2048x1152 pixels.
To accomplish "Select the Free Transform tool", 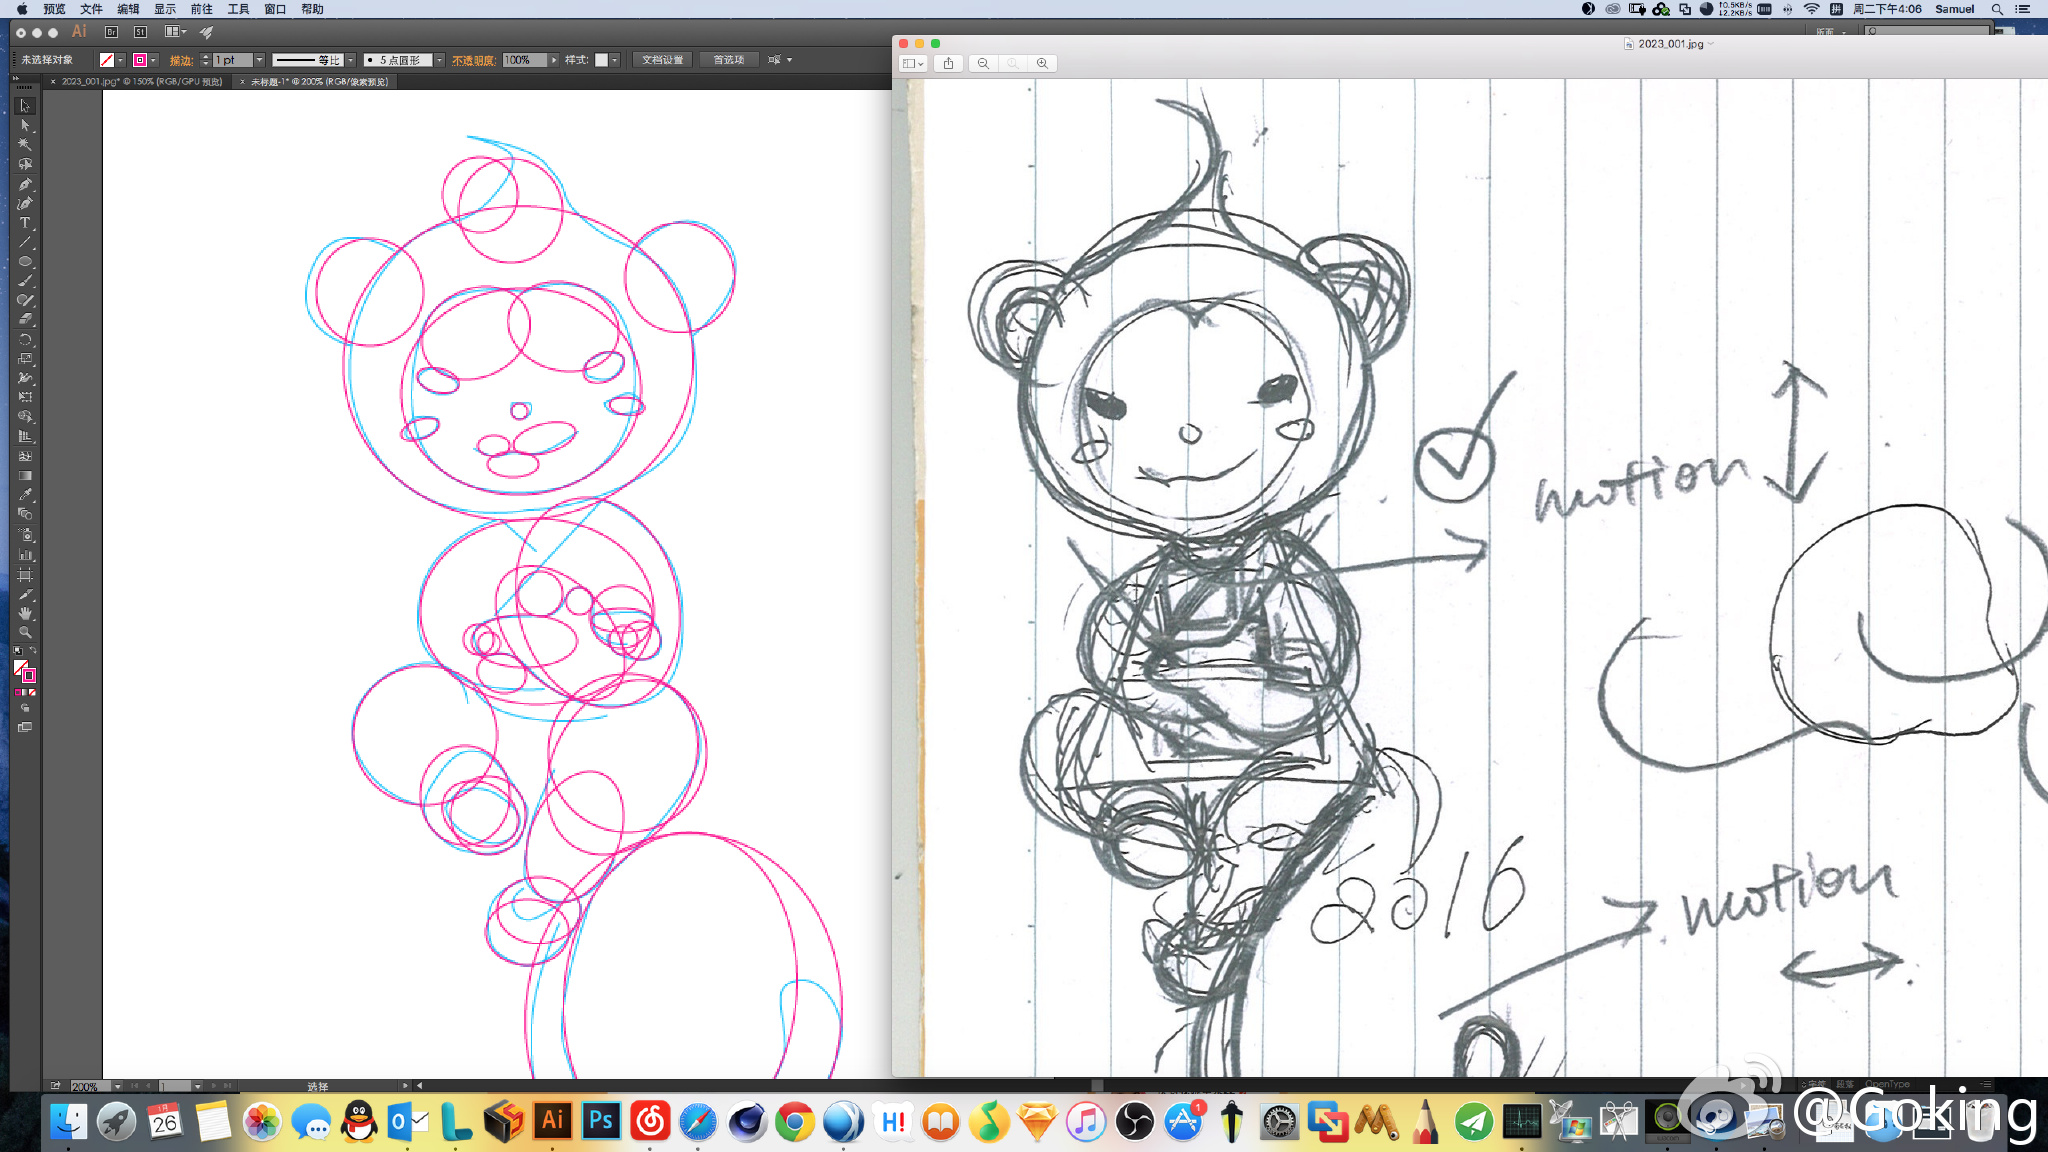I will click(x=25, y=398).
